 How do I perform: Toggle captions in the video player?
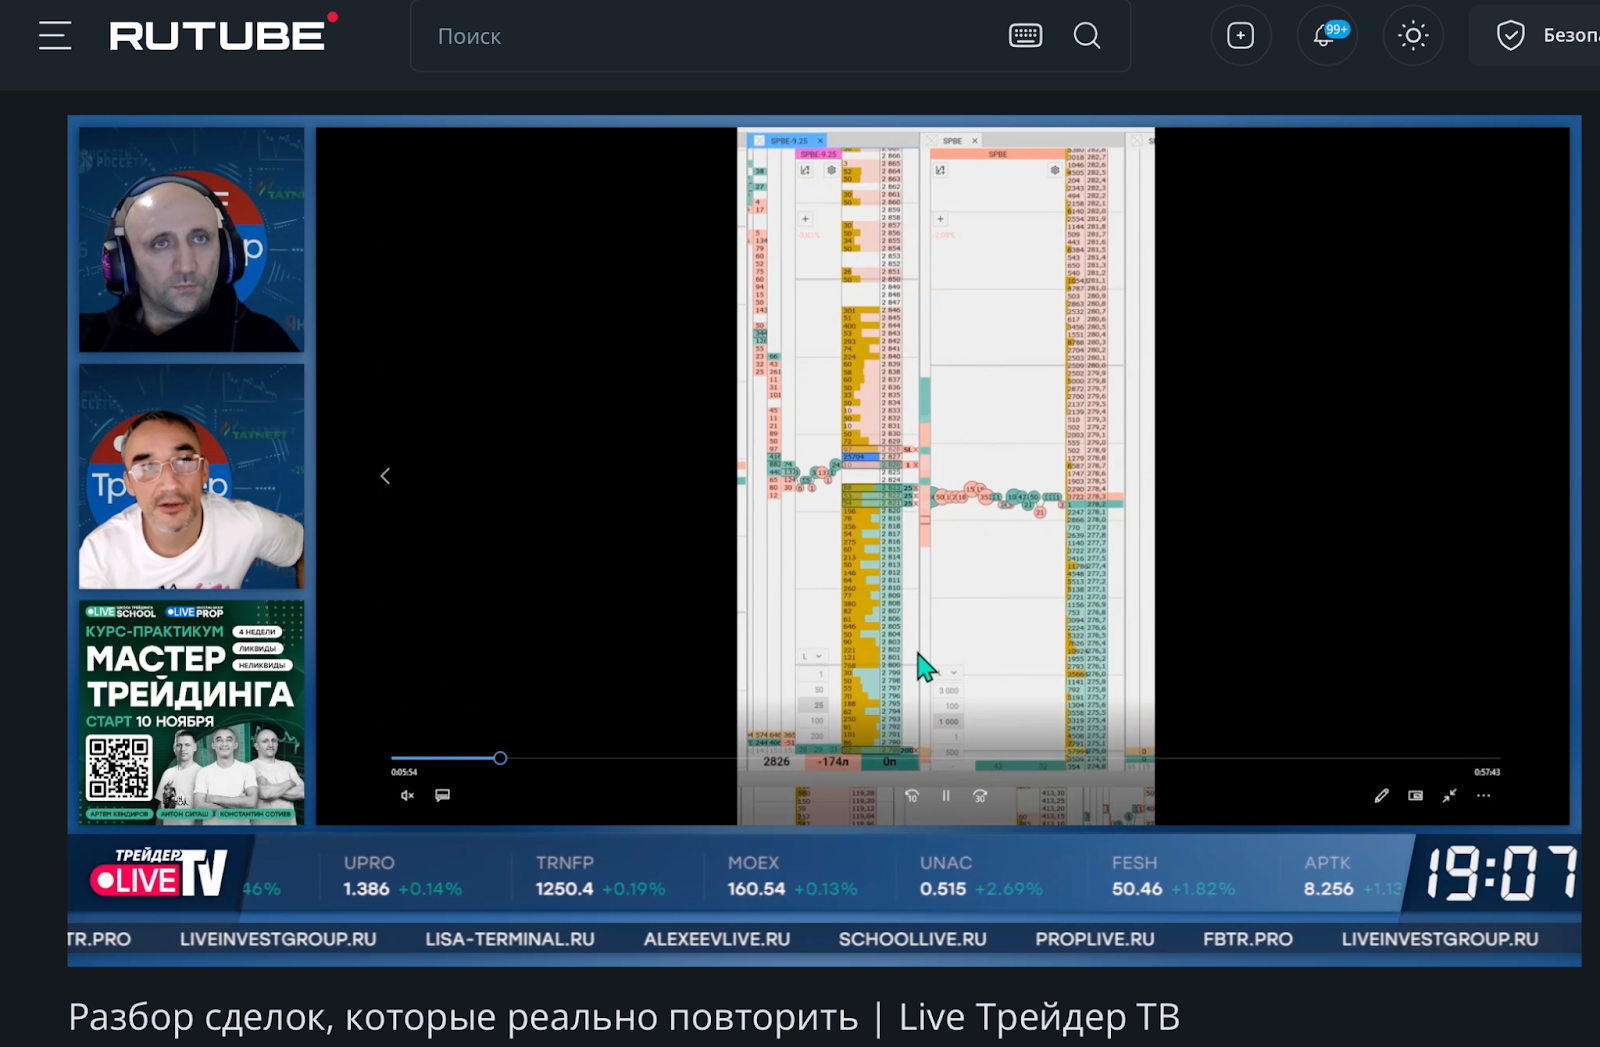point(442,795)
